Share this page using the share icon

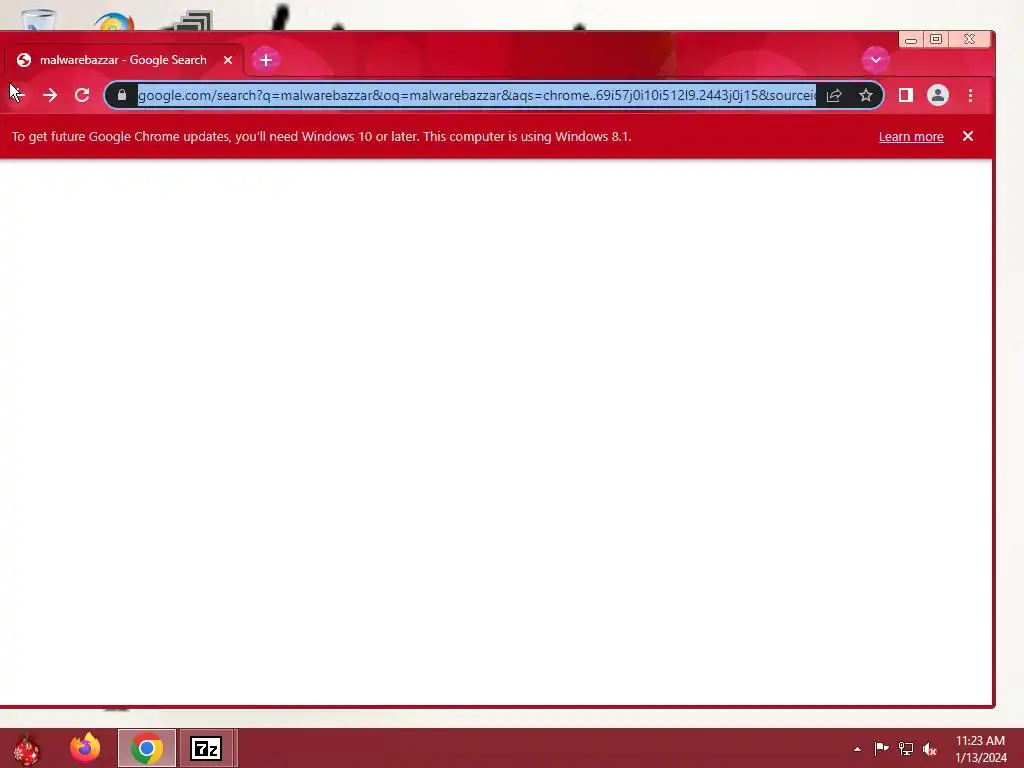[834, 95]
